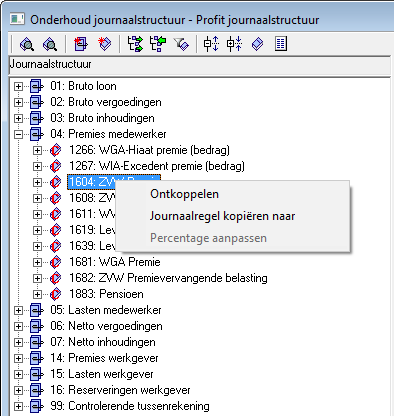Select the text 07: Netto inhoudingen
The height and width of the screenshot is (416, 394).
(x=103, y=342)
